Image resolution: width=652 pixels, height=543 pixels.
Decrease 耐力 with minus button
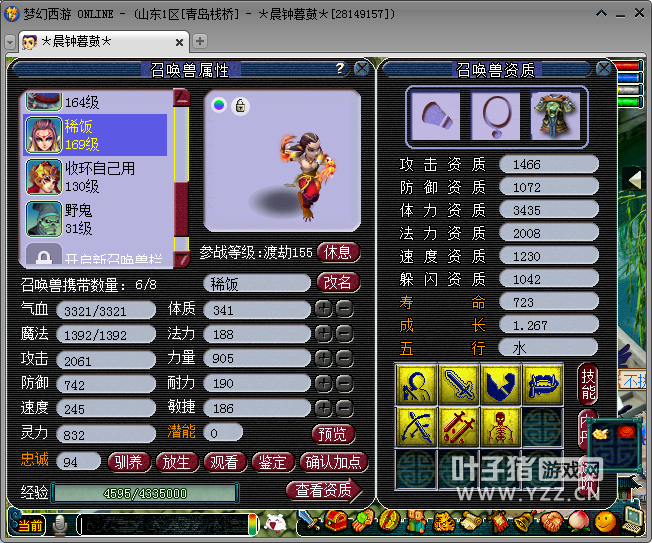coord(345,383)
